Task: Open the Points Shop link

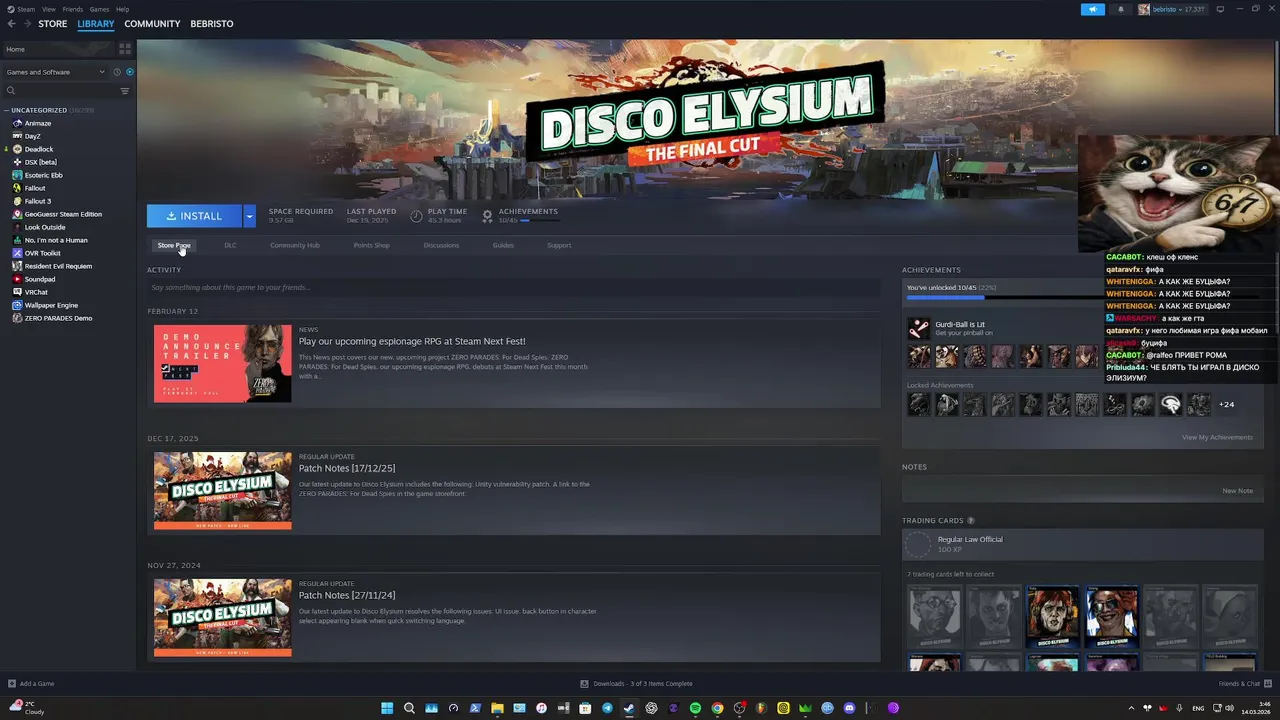Action: (x=371, y=245)
